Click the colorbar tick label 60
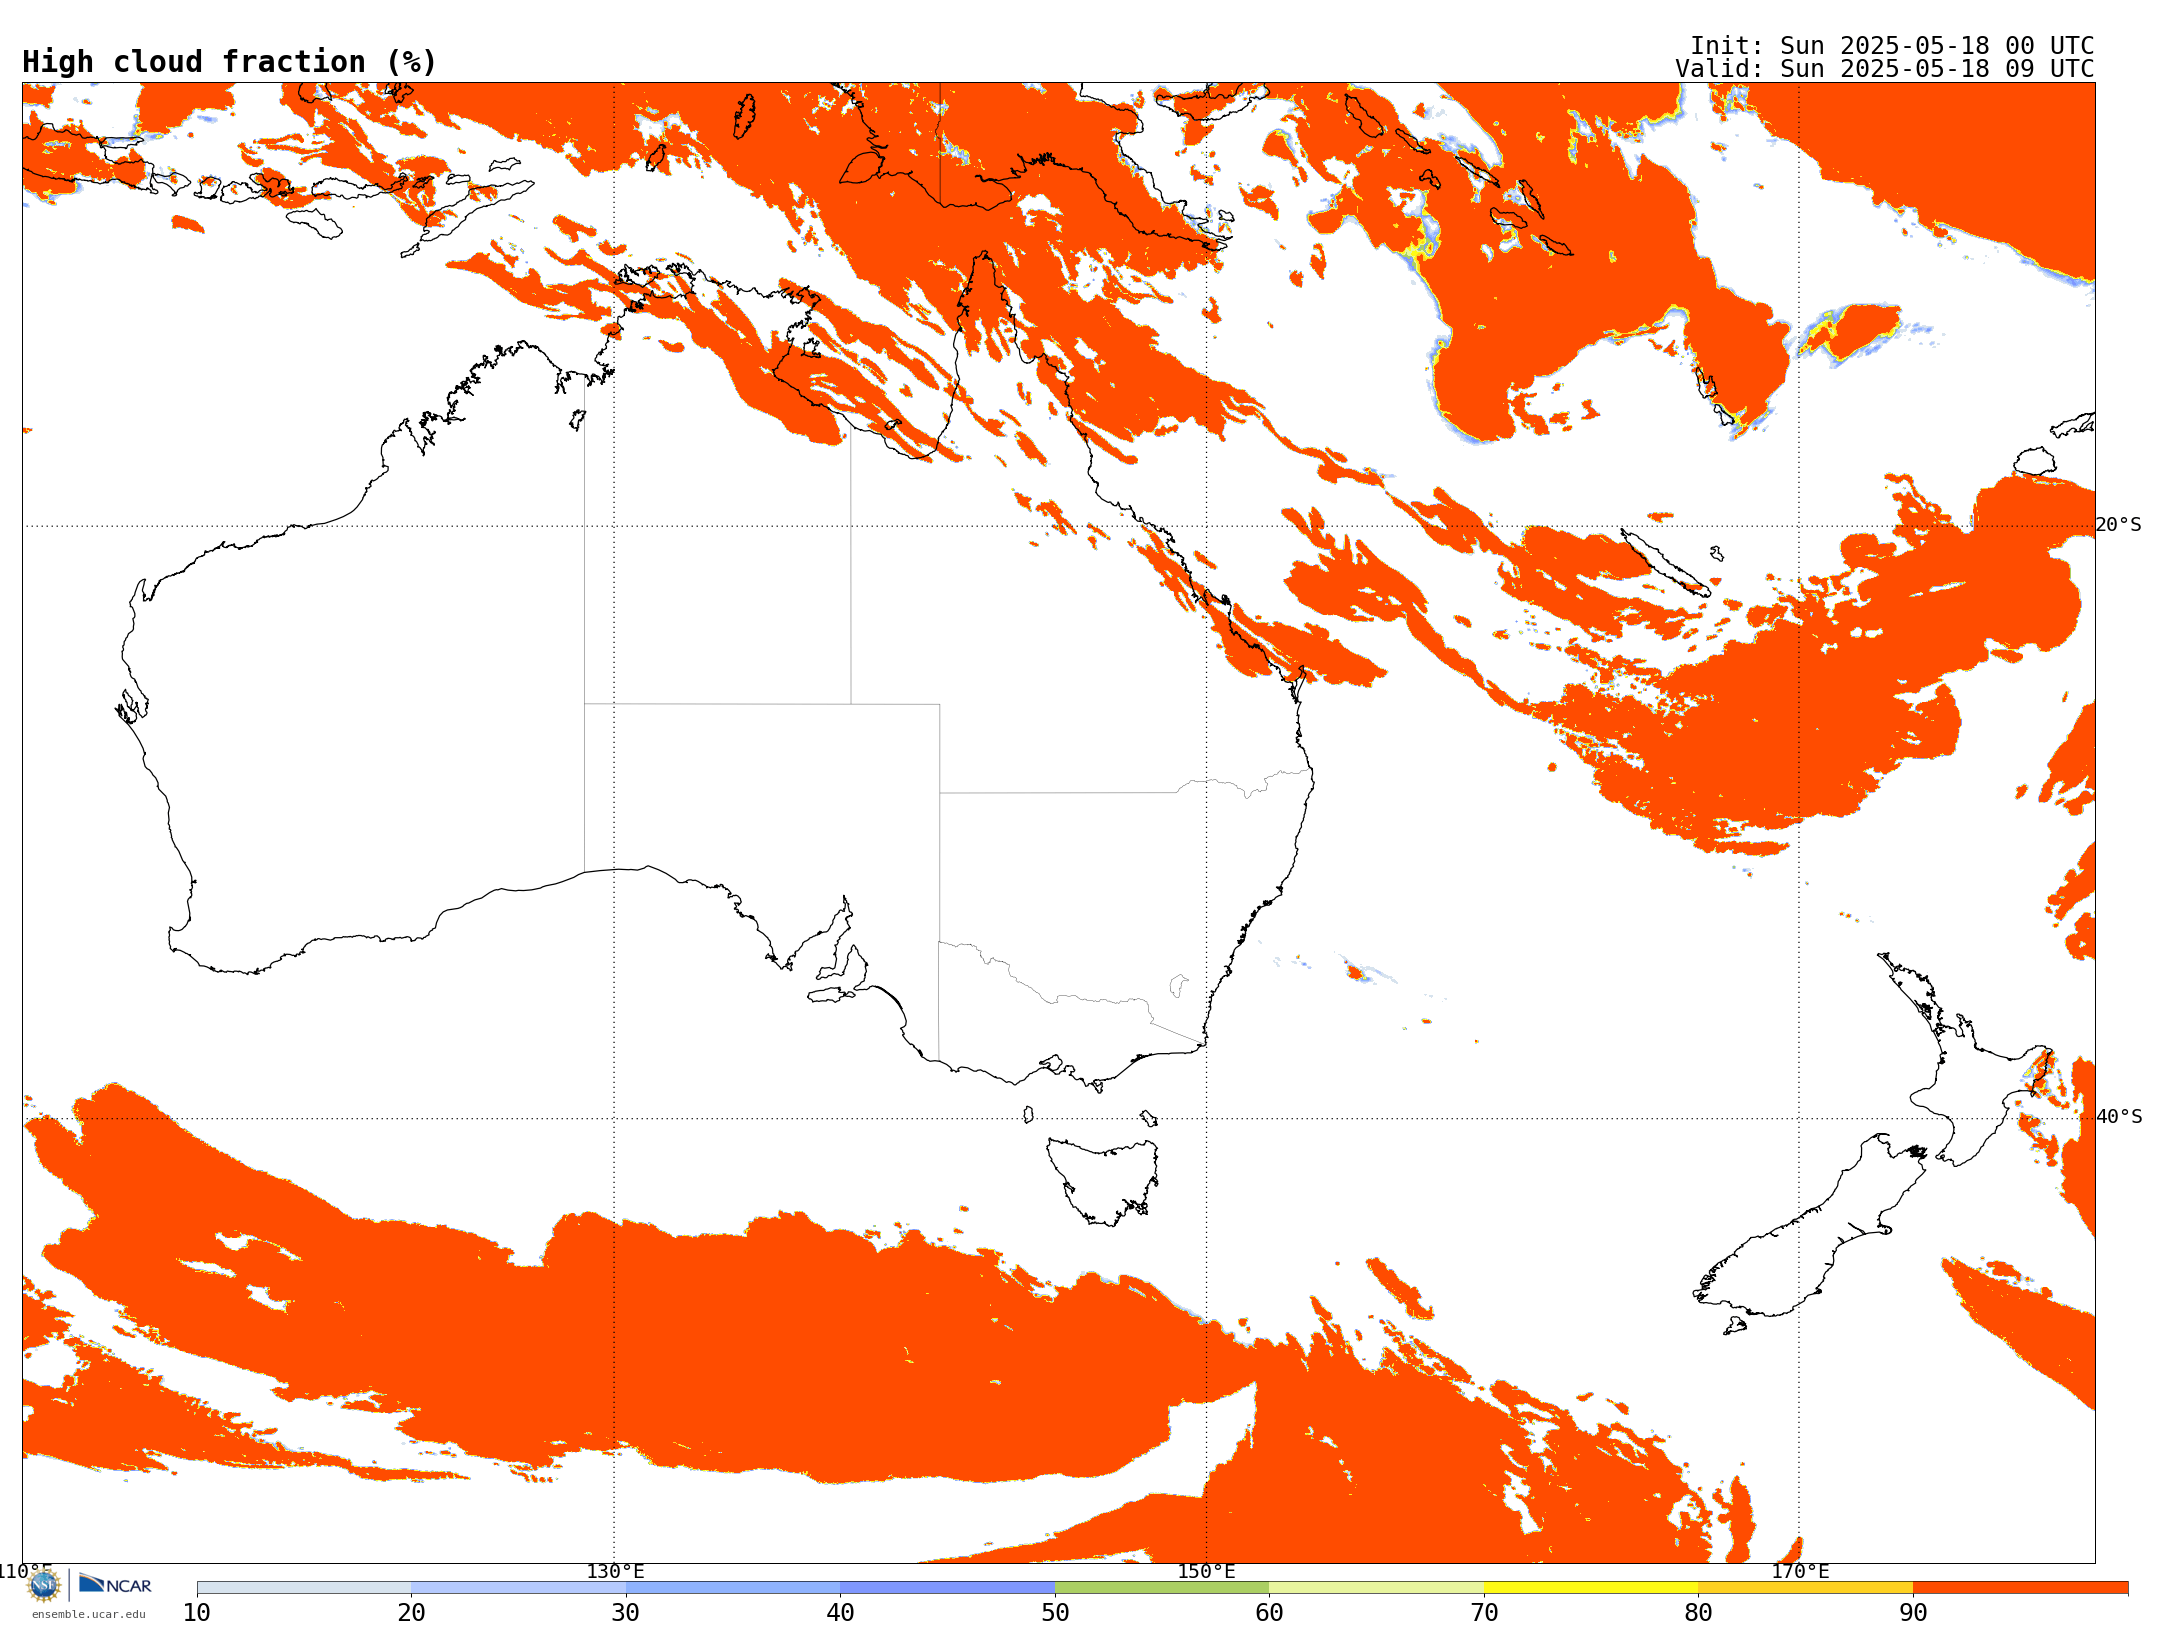This screenshot has width=2160, height=1626. coord(1269,1613)
